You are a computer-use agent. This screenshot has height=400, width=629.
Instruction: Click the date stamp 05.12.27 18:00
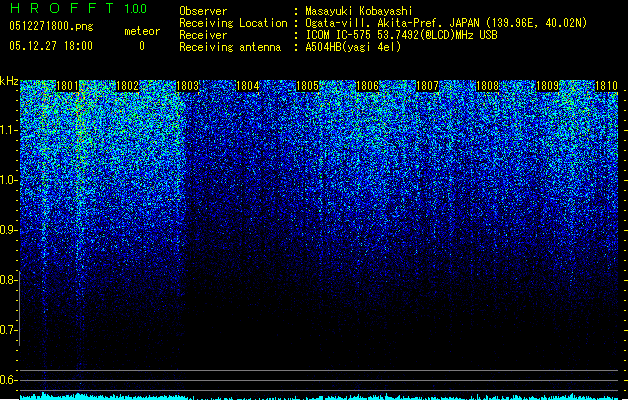coord(51,46)
